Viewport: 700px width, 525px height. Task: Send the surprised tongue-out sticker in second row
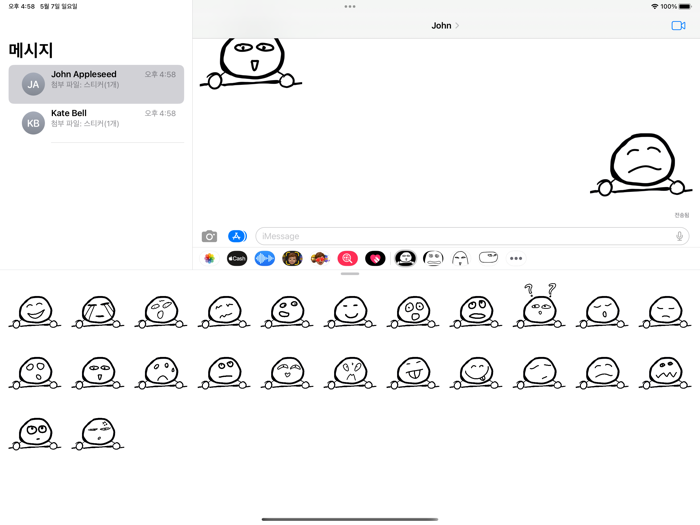click(x=98, y=373)
